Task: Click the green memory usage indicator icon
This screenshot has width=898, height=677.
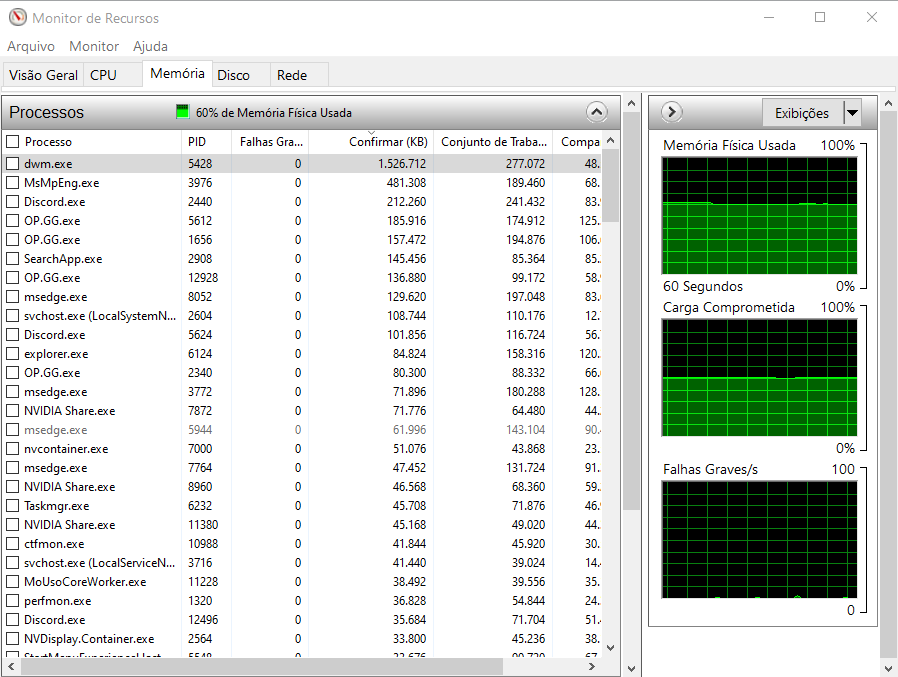Action: coord(182,112)
